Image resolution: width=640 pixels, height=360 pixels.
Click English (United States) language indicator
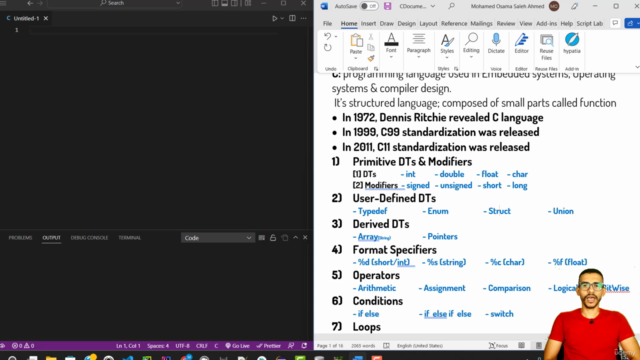pos(420,346)
